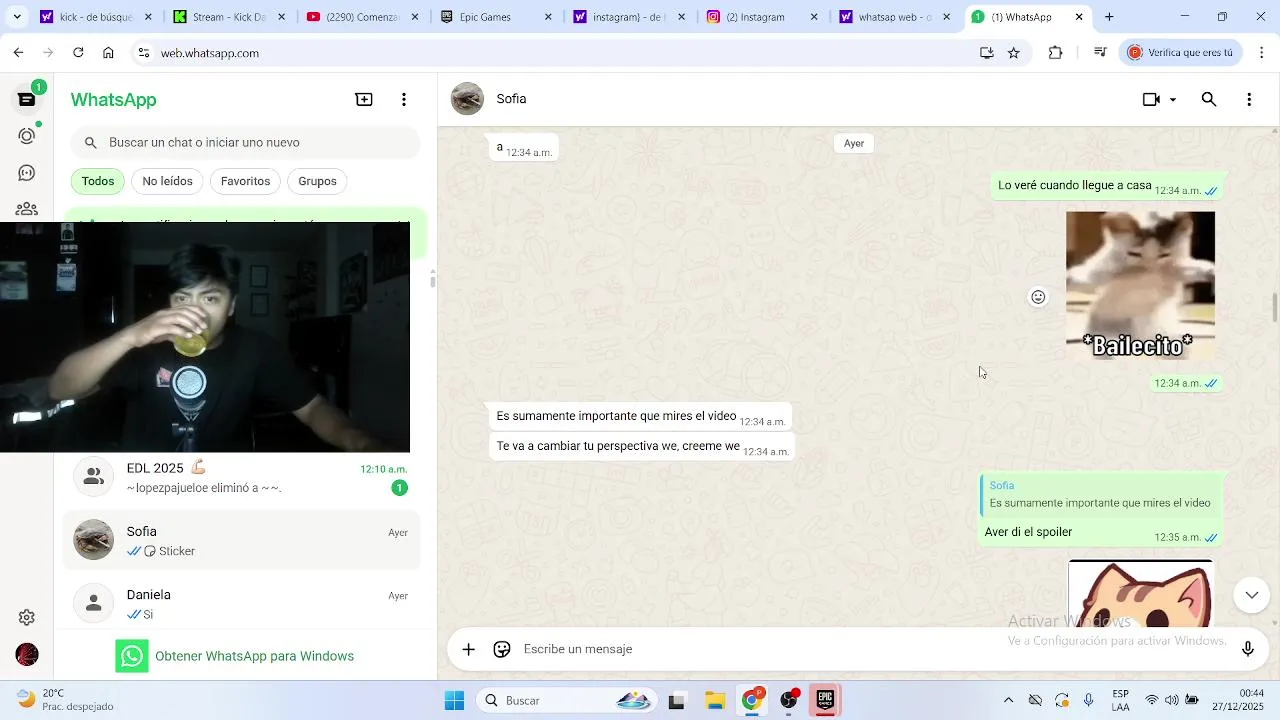The image size is (1280, 720).
Task: Open the Channels sidebar icon
Action: 27,173
